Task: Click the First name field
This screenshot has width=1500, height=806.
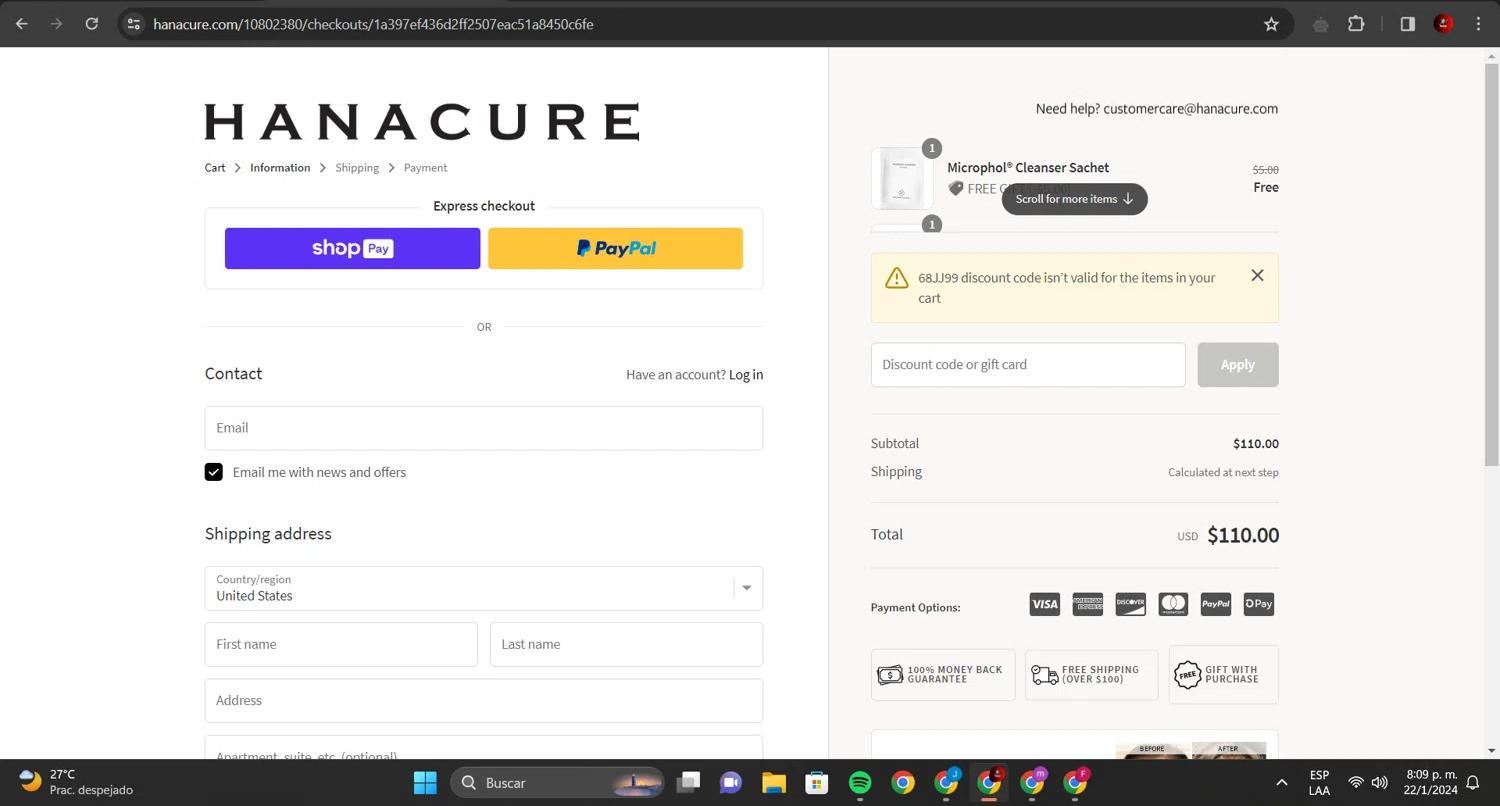Action: coord(341,645)
